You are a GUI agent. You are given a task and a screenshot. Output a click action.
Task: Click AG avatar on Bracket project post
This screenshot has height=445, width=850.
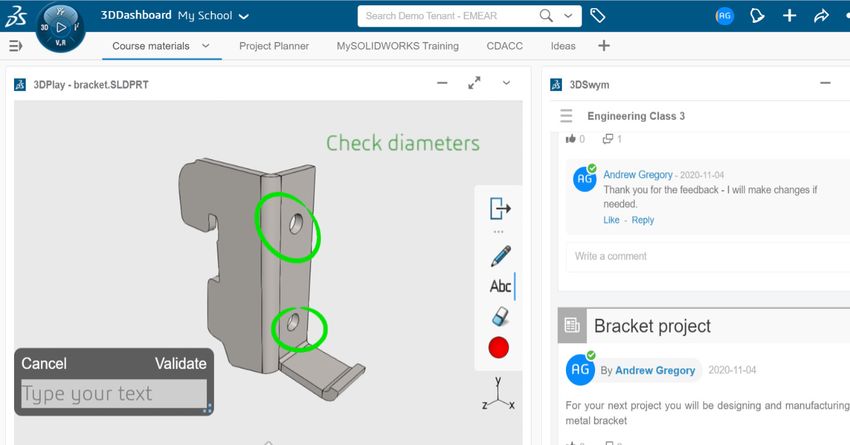(580, 369)
